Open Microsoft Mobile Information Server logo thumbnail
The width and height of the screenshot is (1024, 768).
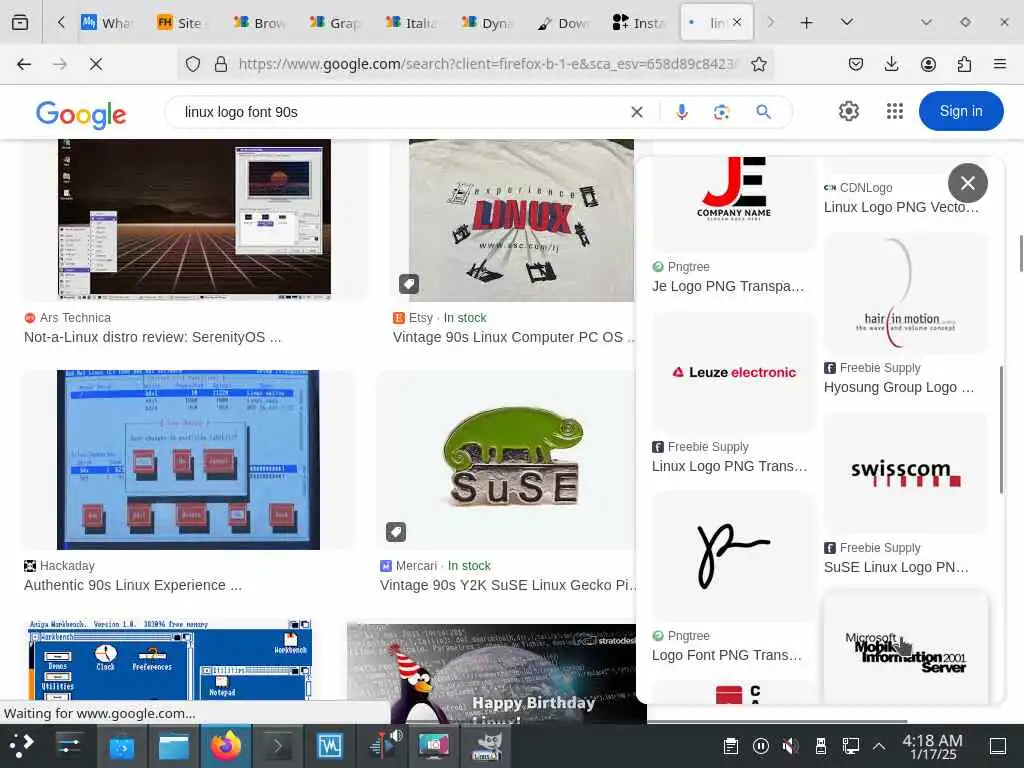coord(905,648)
